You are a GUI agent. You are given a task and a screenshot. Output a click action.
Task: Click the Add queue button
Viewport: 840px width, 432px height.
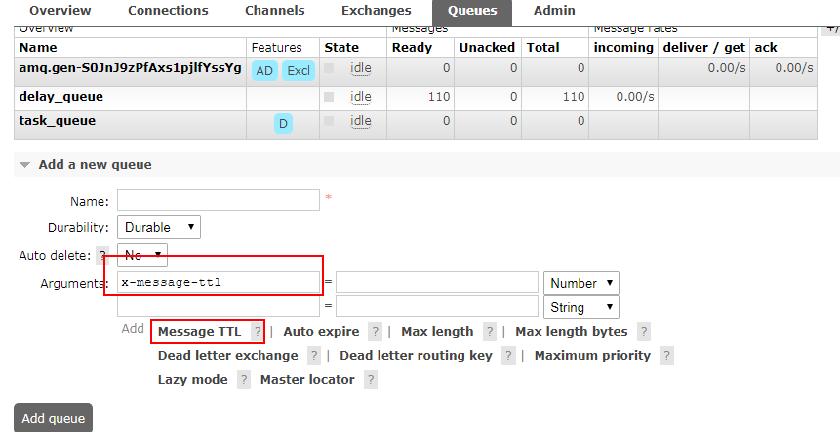click(53, 418)
